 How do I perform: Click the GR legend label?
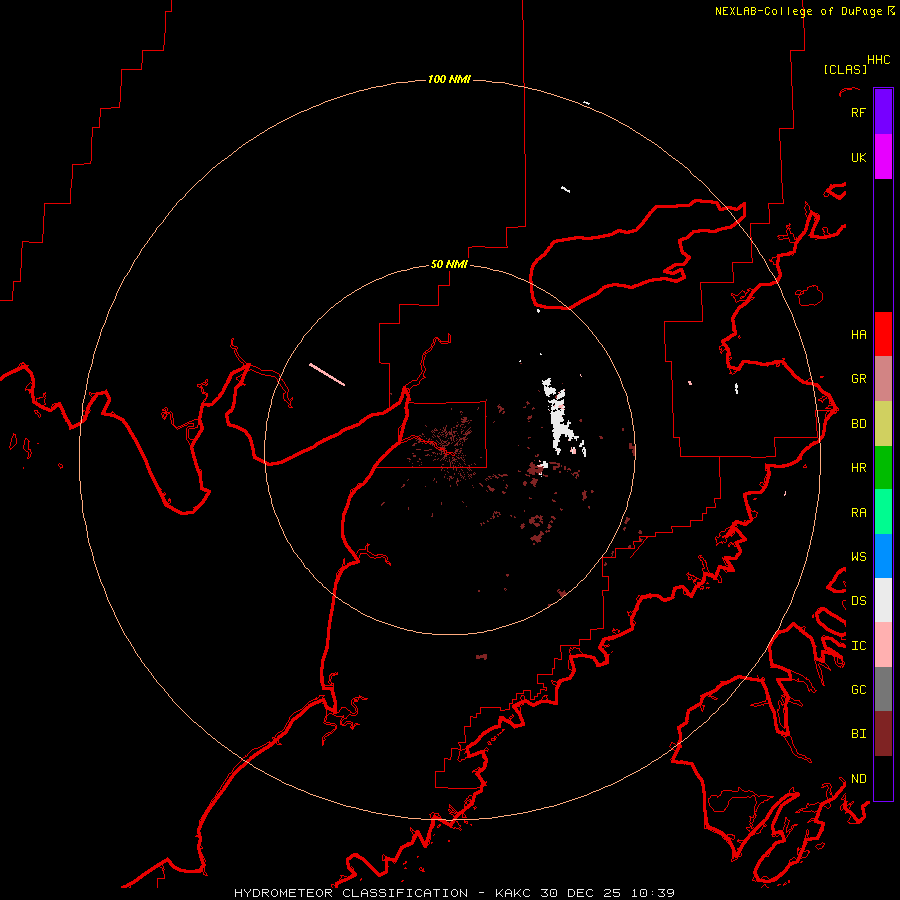pos(858,379)
